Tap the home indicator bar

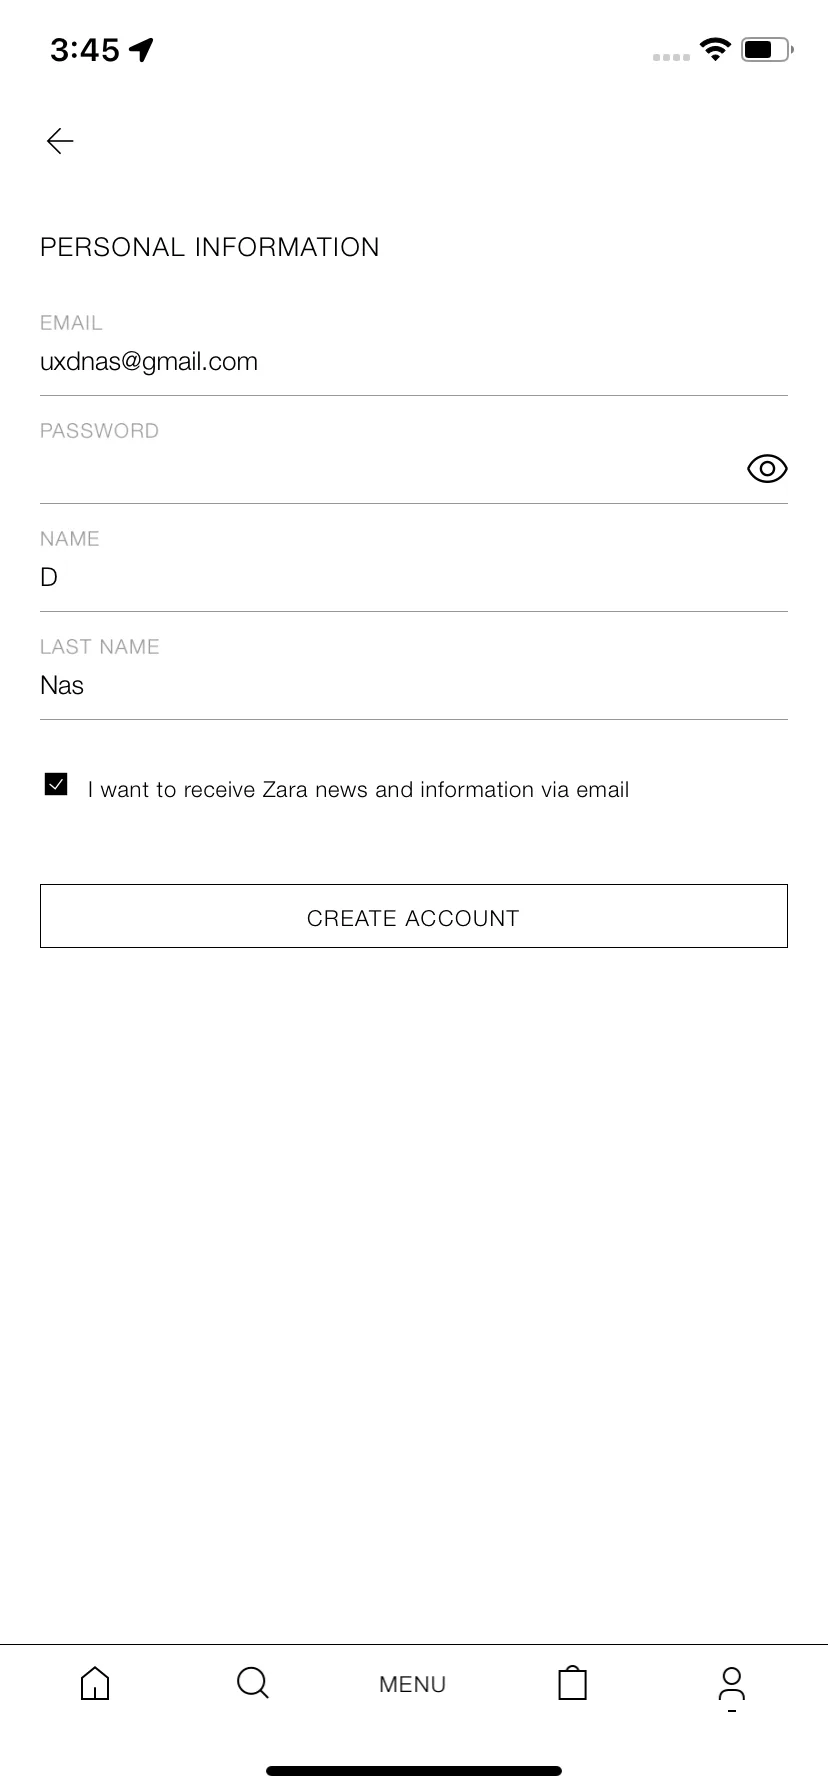click(x=414, y=1771)
